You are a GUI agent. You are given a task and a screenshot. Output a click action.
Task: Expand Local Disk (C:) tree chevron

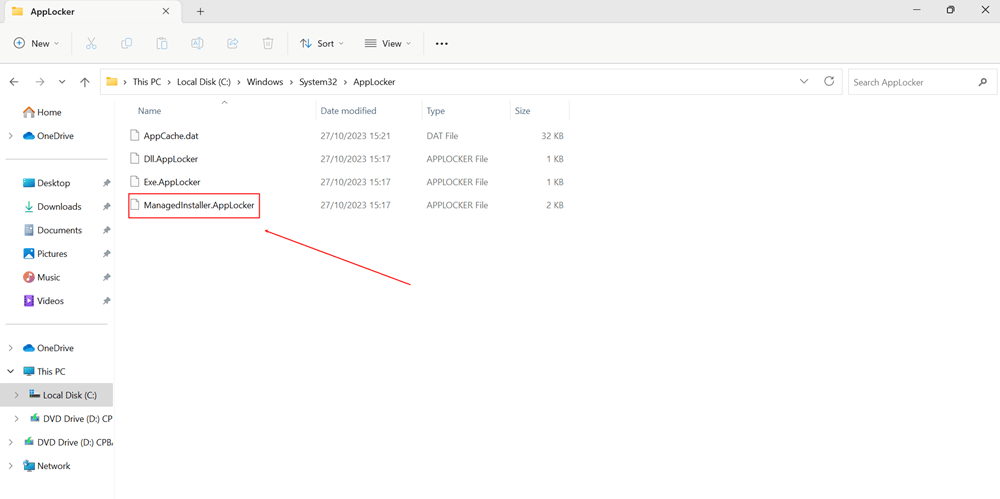(x=17, y=395)
